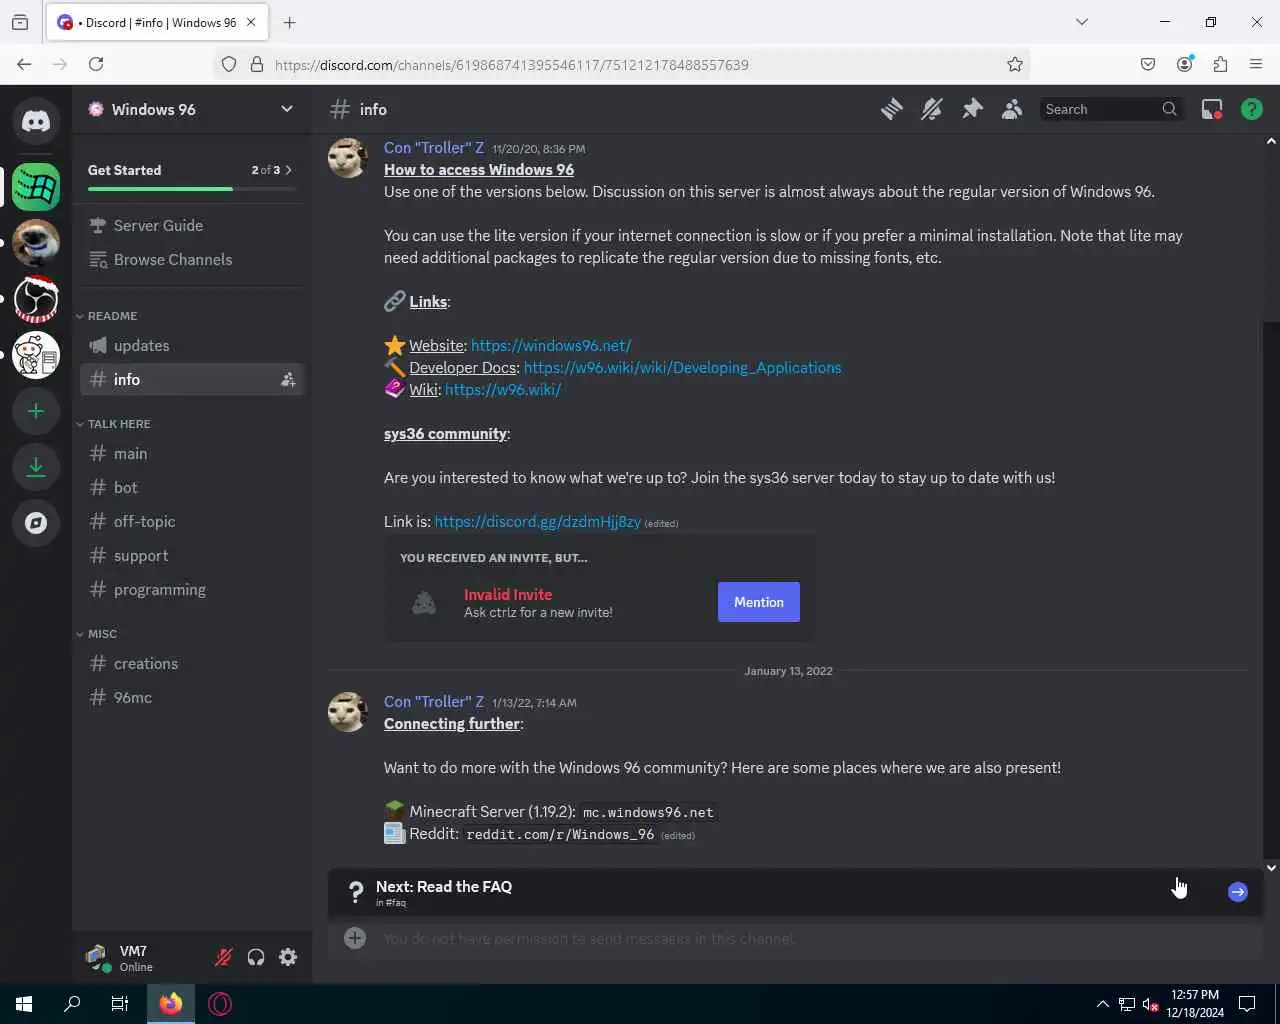Open Task View on the taskbar
This screenshot has height=1024, width=1280.
pos(120,1004)
